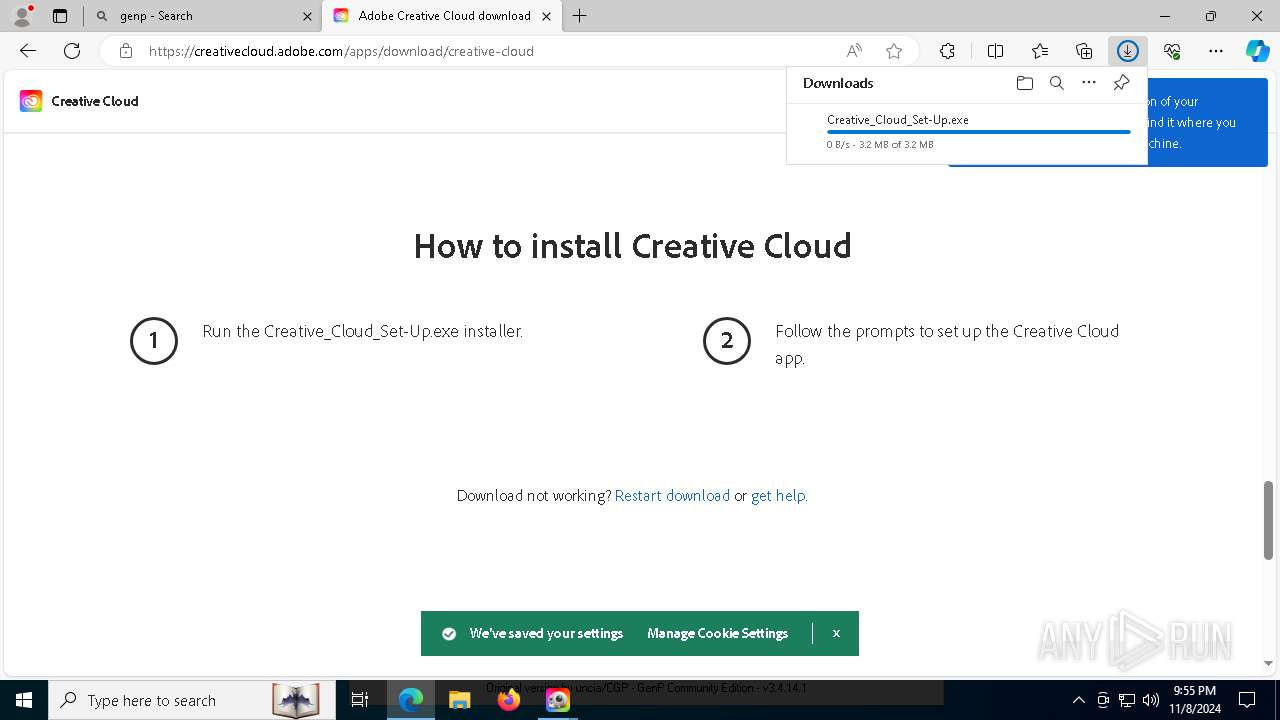The image size is (1280, 720).
Task: Open network status tray icon
Action: click(x=1127, y=700)
